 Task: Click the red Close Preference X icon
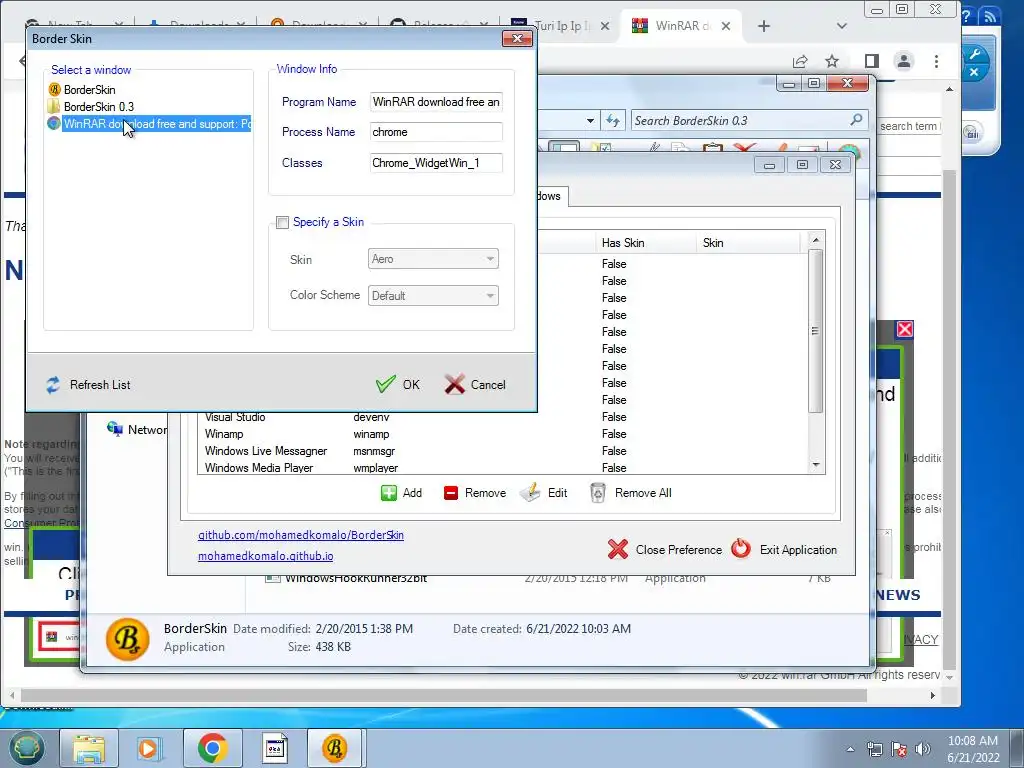coord(617,549)
